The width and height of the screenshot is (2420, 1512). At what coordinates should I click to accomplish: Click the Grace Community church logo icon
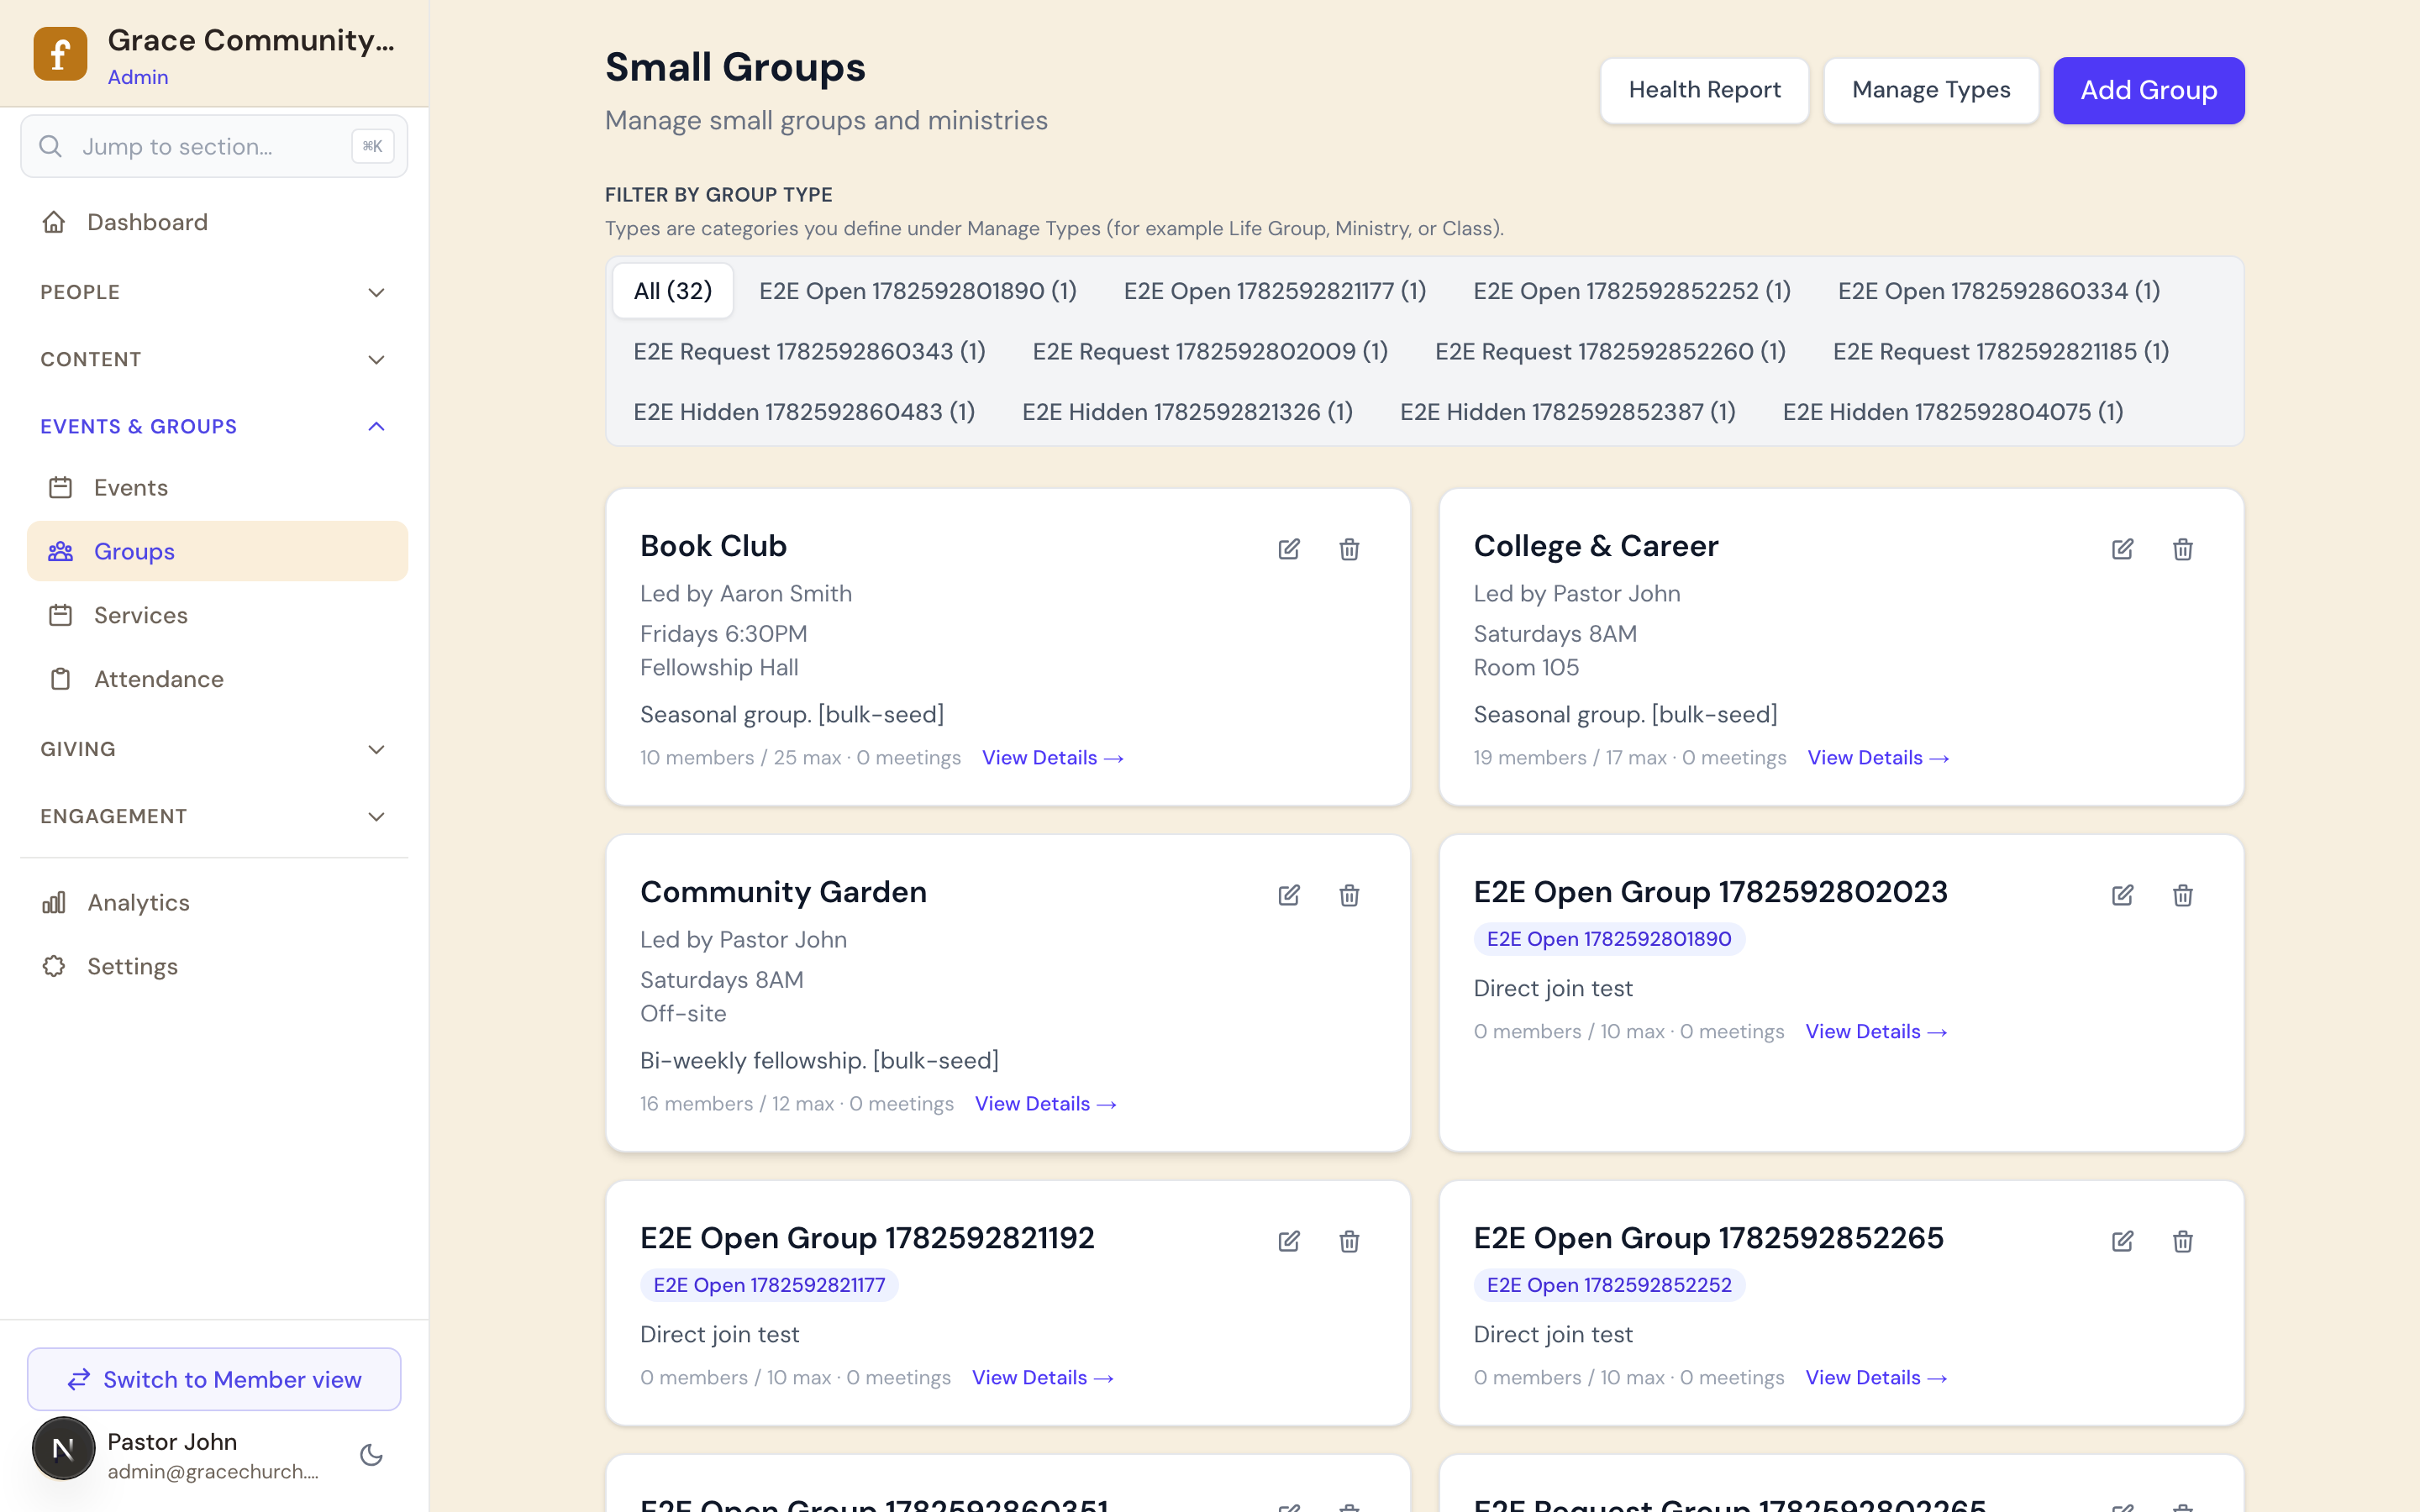[x=60, y=54]
